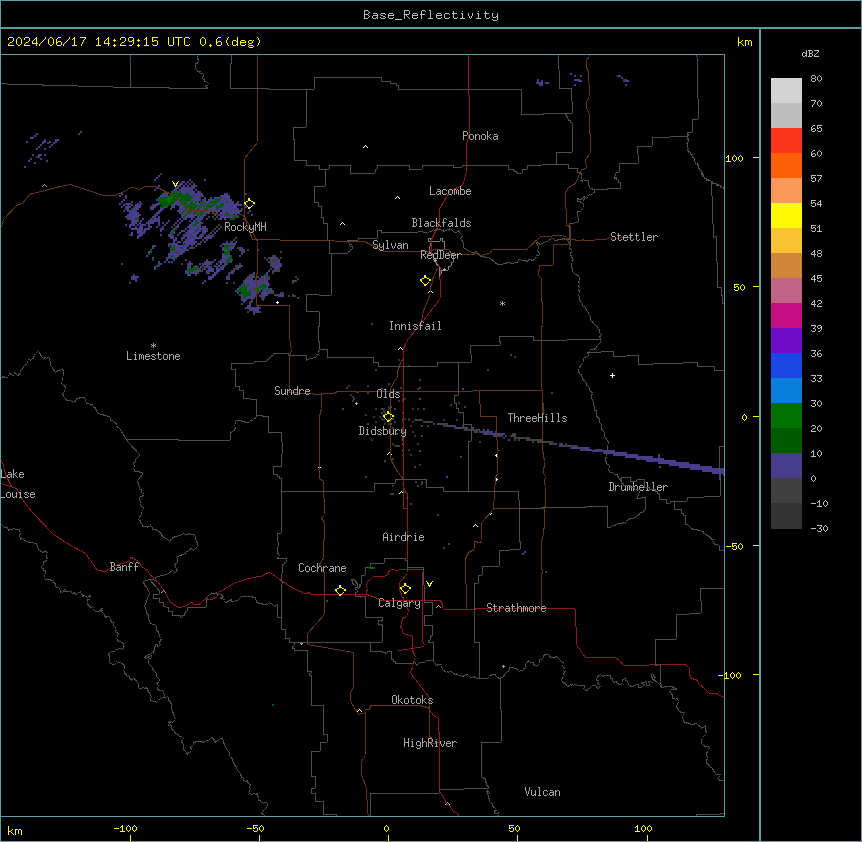862x842 pixels.
Task: Click the Strathmore label
Action: point(516,608)
